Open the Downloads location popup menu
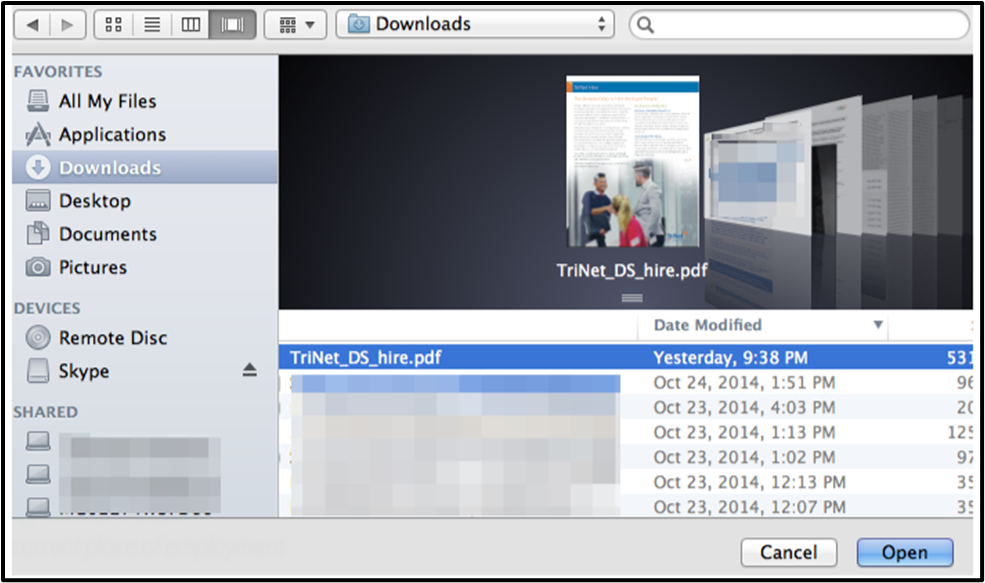Image resolution: width=985 pixels, height=583 pixels. (475, 24)
